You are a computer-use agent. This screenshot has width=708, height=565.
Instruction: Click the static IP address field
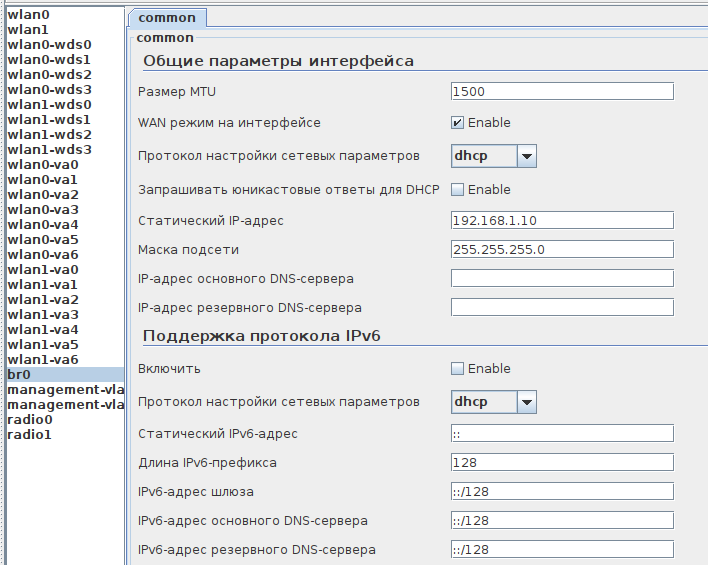pyautogui.click(x=562, y=220)
